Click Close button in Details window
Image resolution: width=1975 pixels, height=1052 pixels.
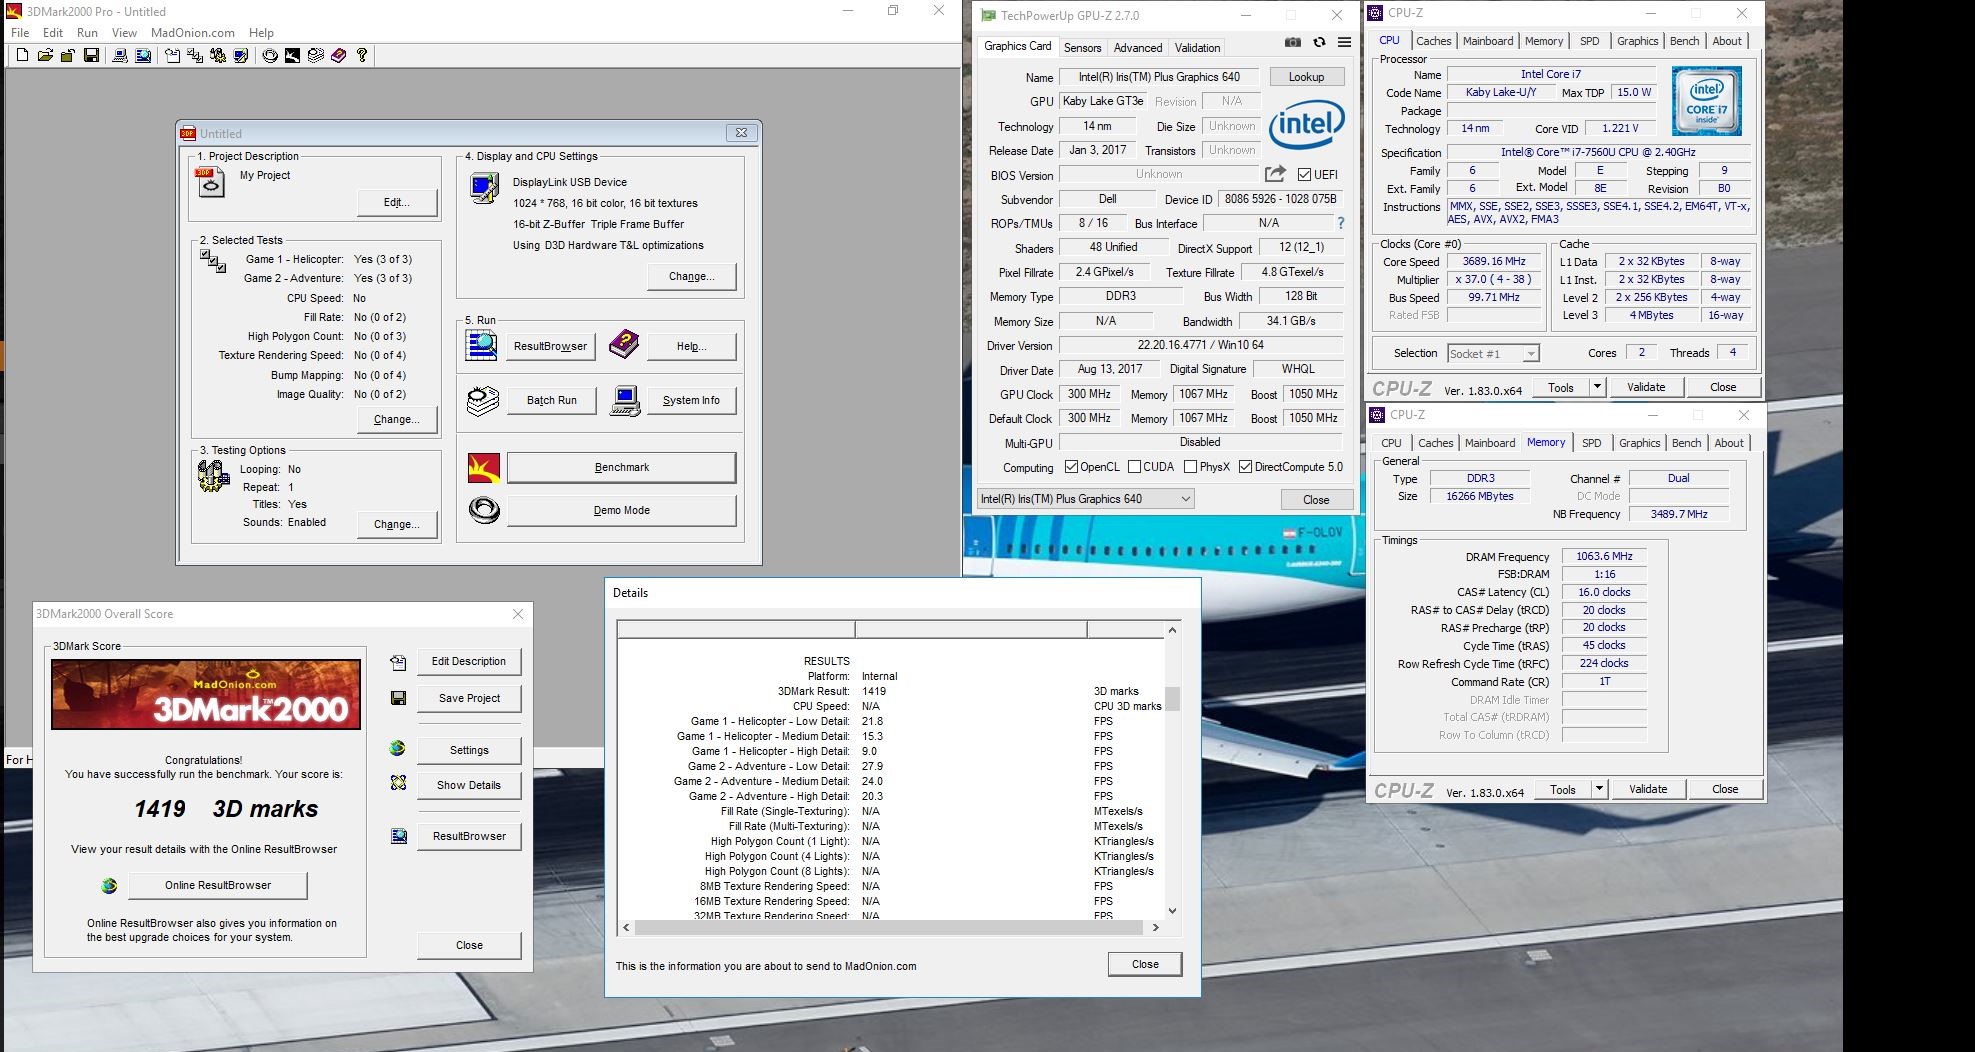tap(1145, 964)
